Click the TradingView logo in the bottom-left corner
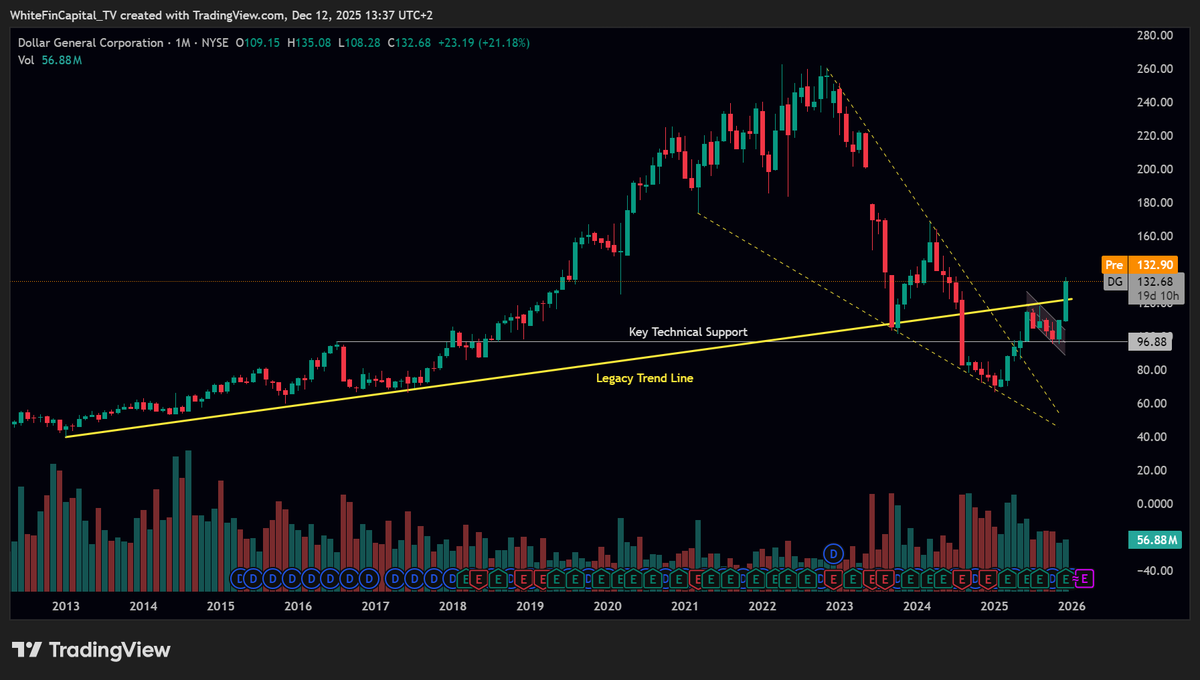The width and height of the screenshot is (1200, 680). 90,650
